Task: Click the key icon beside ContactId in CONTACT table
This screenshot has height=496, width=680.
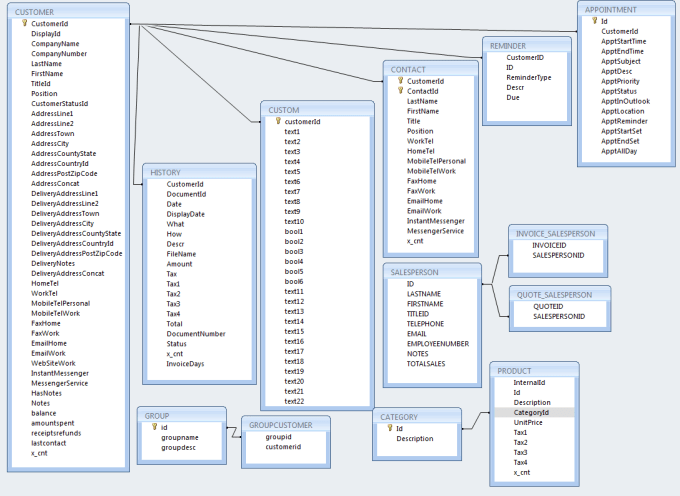Action: click(401, 91)
